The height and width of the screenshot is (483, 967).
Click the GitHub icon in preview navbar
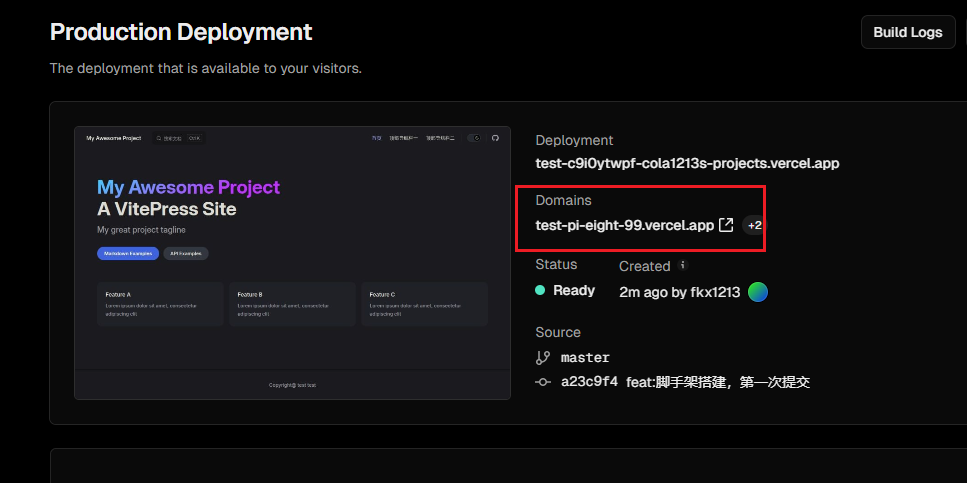(x=495, y=138)
